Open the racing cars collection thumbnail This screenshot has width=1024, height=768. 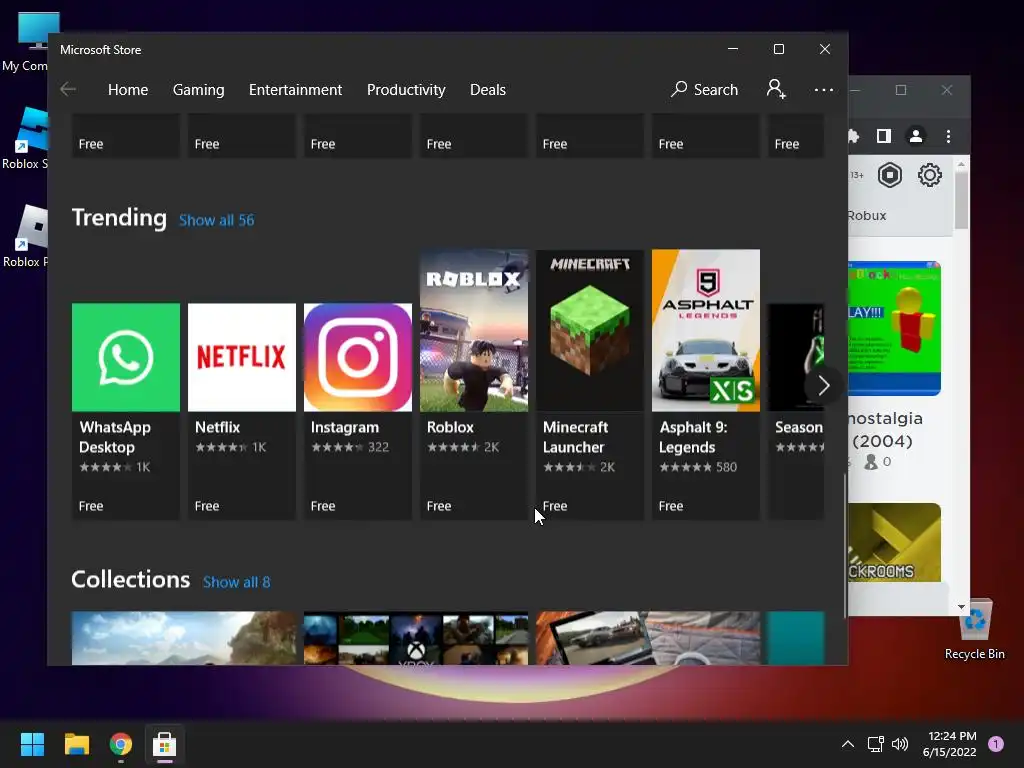pos(648,638)
